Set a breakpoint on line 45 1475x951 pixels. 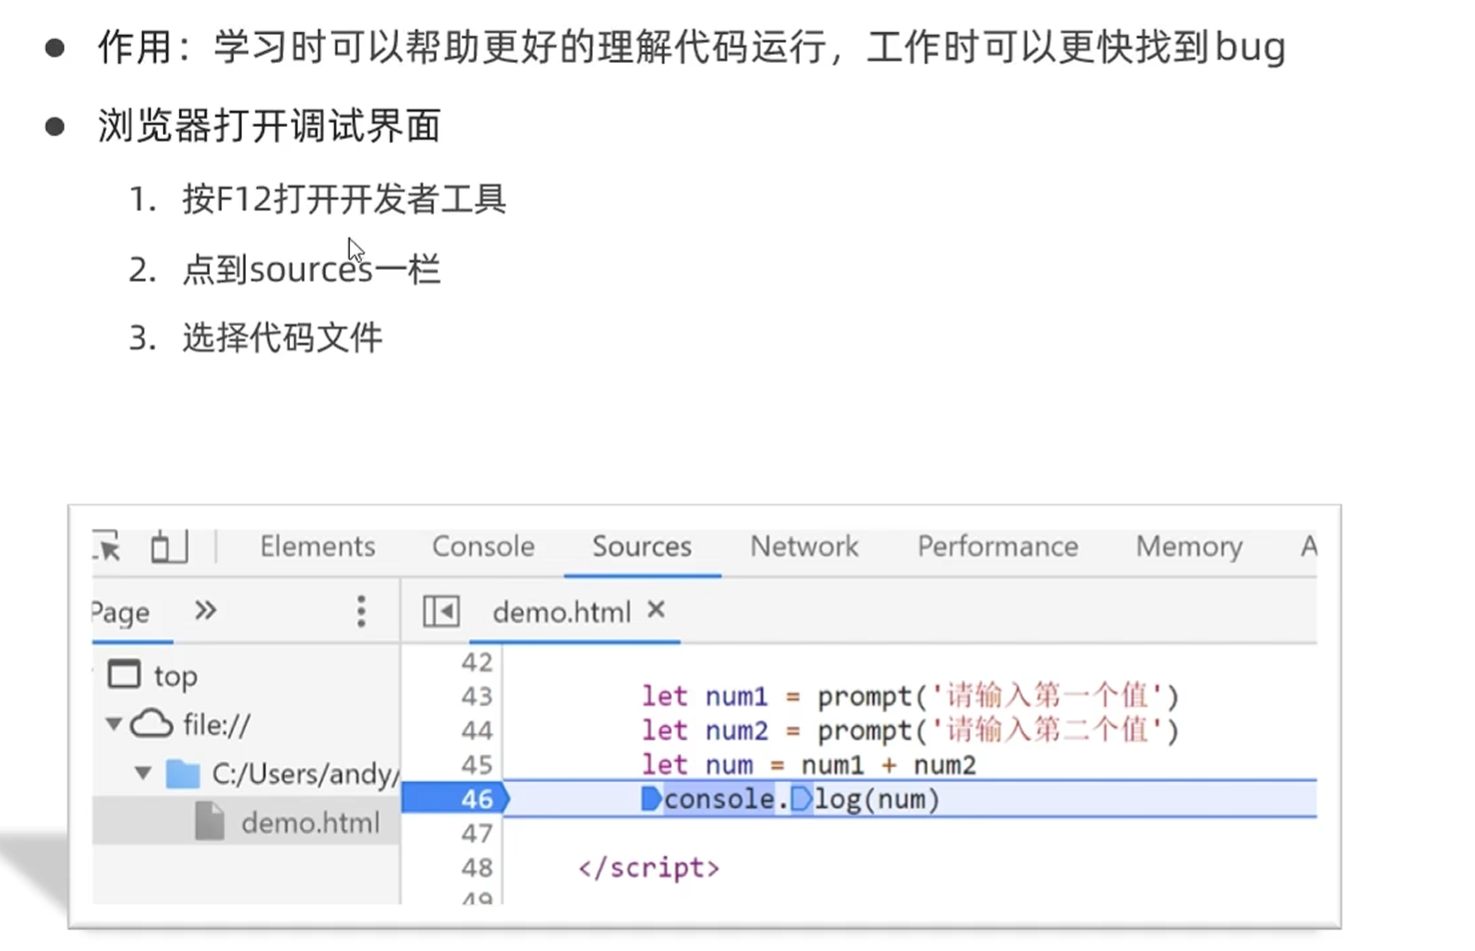tap(477, 765)
